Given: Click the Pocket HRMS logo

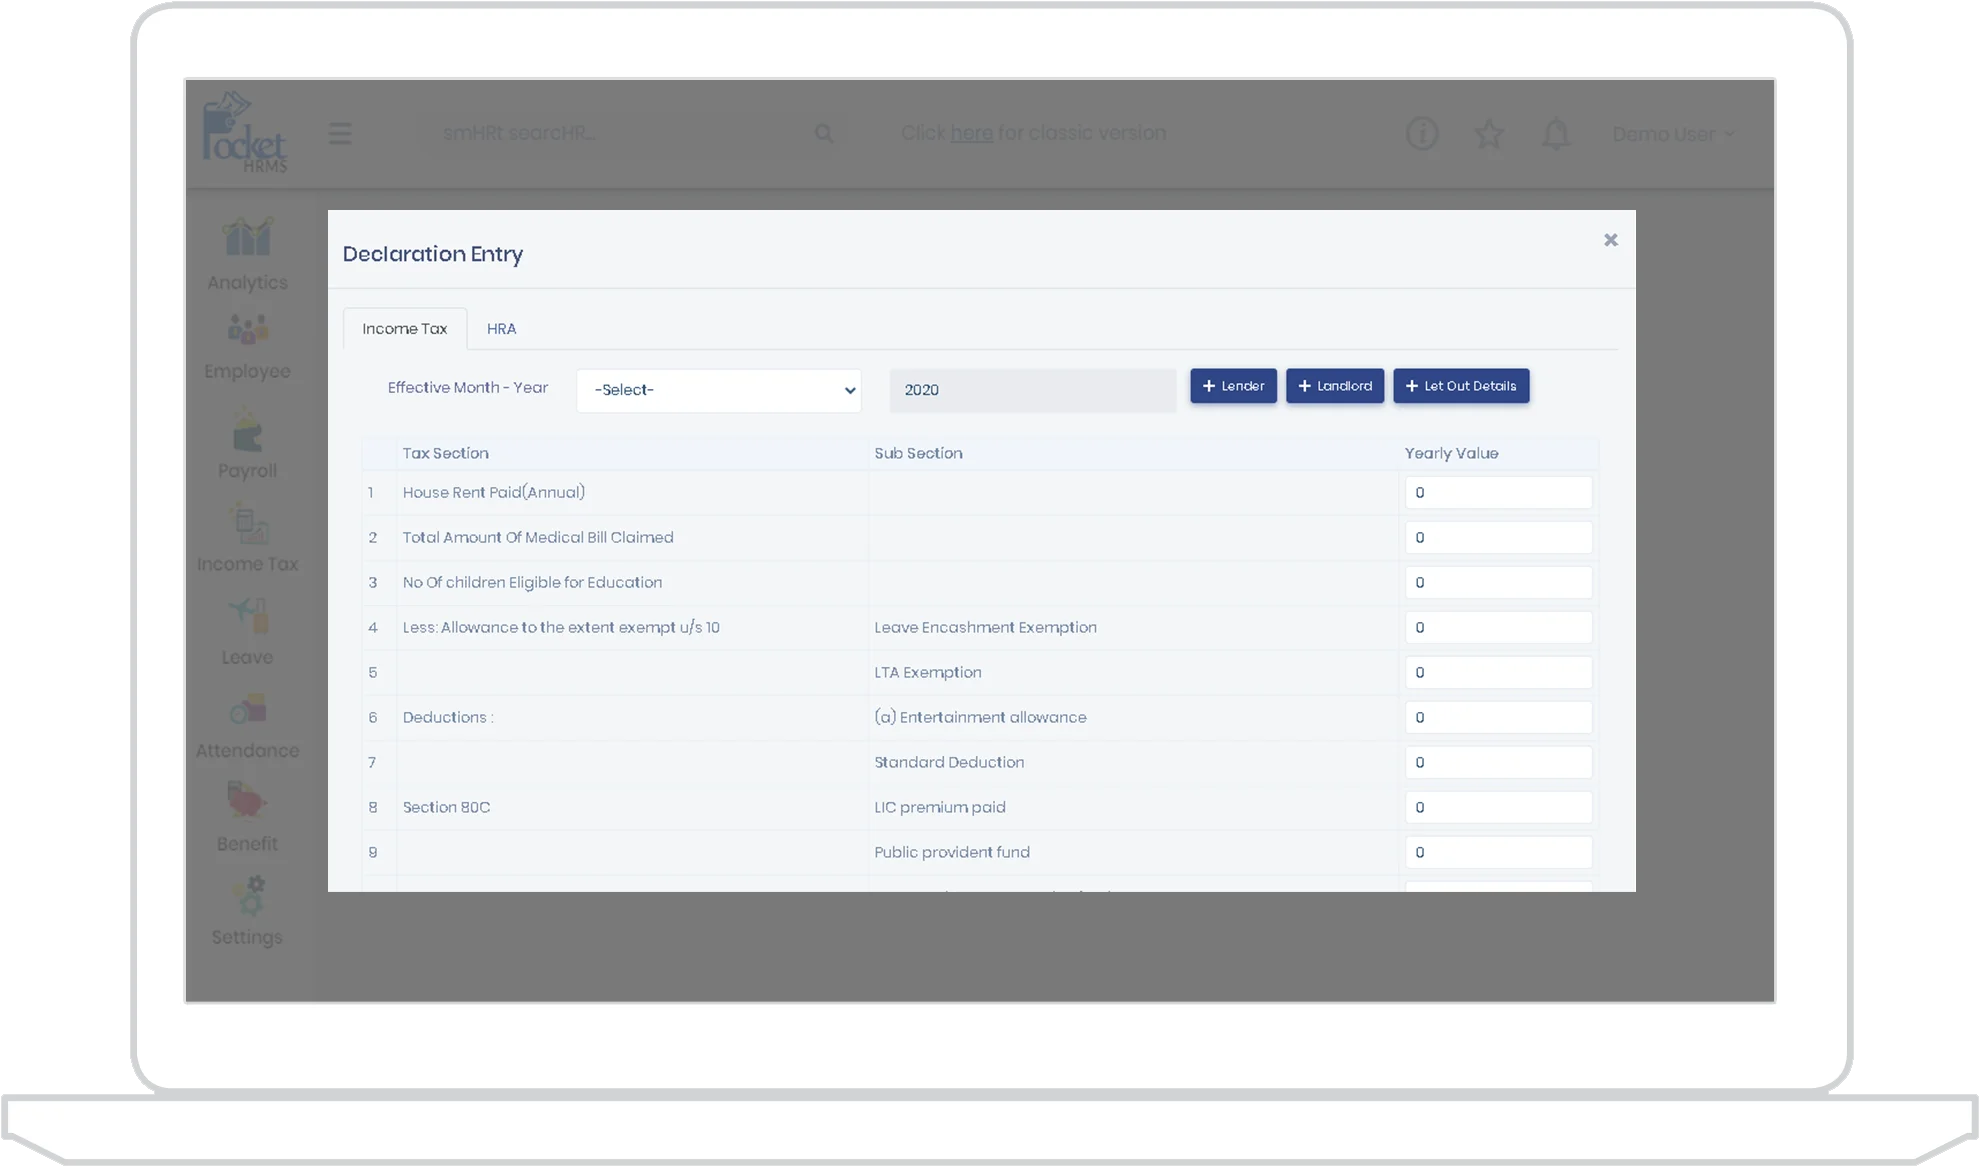Looking at the screenshot, I should [x=245, y=132].
